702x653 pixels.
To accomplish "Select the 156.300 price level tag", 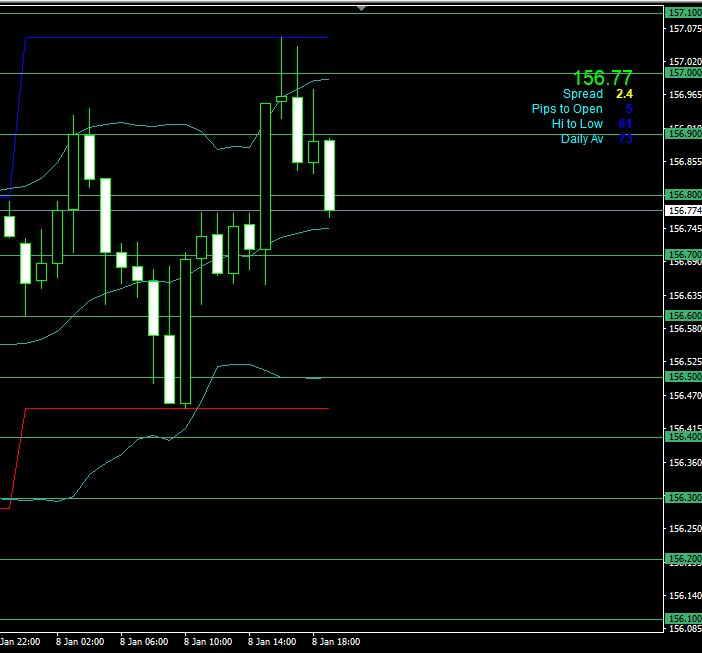I will (684, 498).
